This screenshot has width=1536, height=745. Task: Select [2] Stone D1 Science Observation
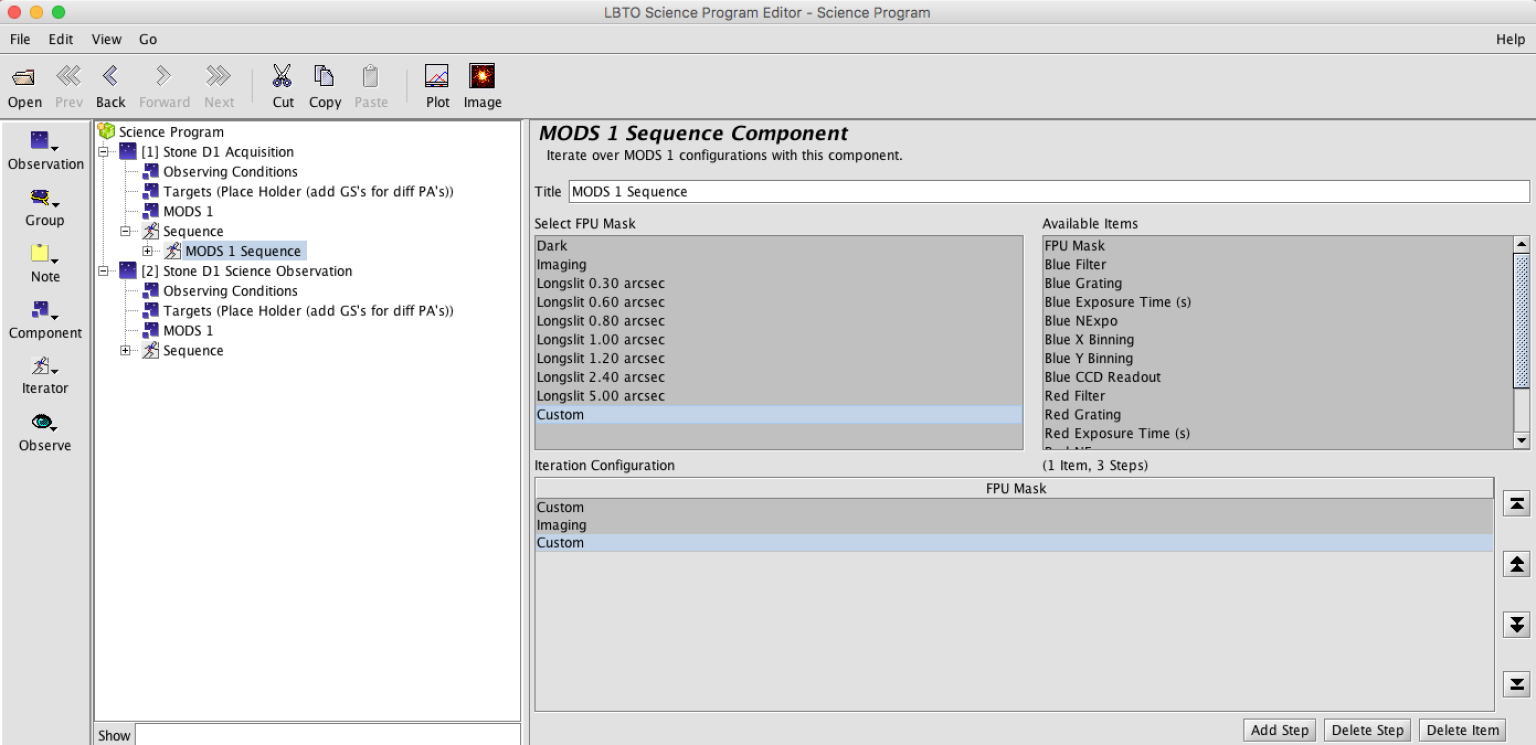246,271
